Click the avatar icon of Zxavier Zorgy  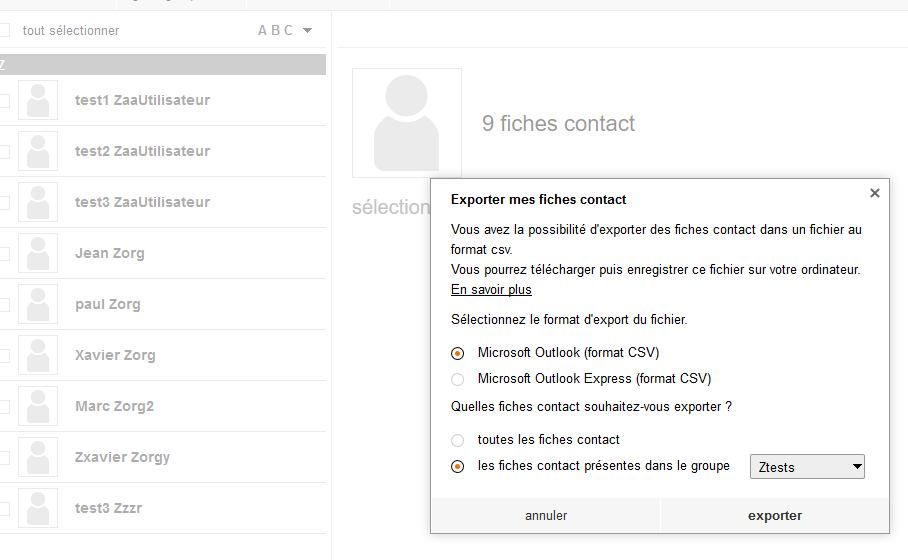pos(38,458)
